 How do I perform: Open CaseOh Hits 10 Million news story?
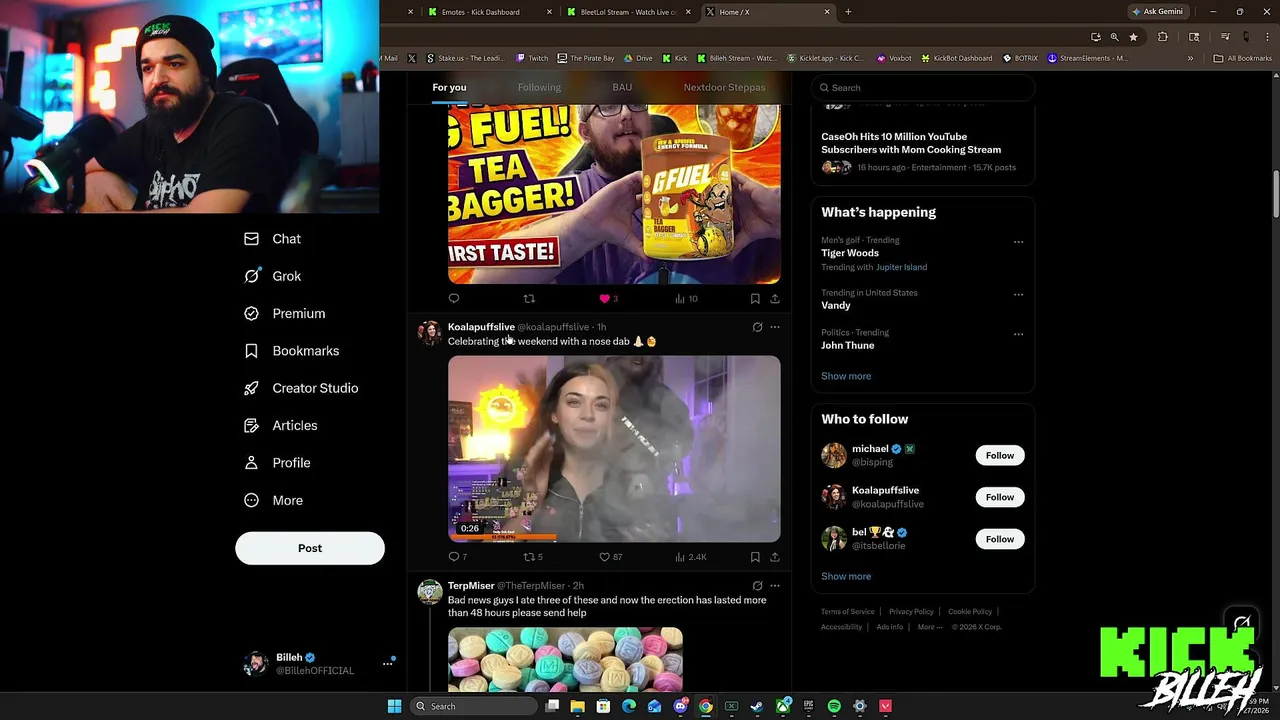[x=911, y=143]
